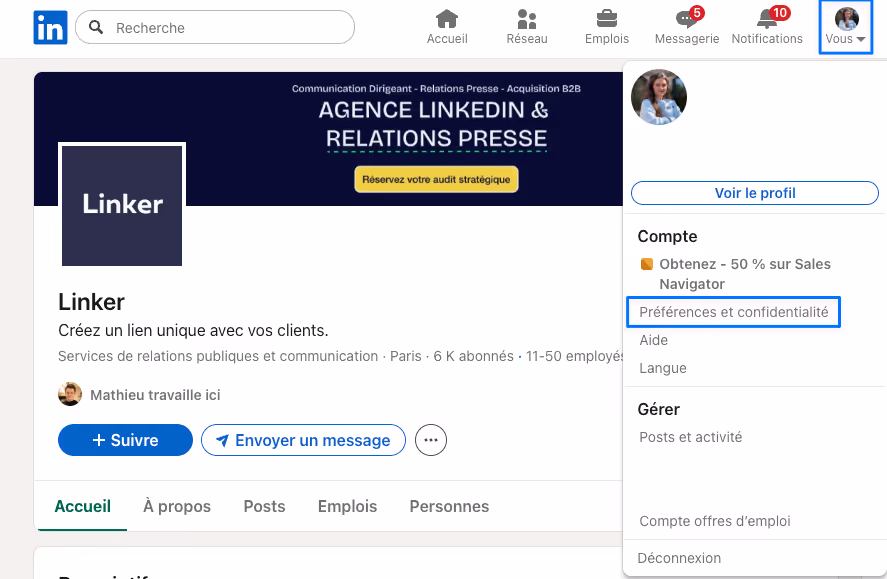The height and width of the screenshot is (579, 887).
Task: Click Envoyer un message button
Action: click(303, 440)
